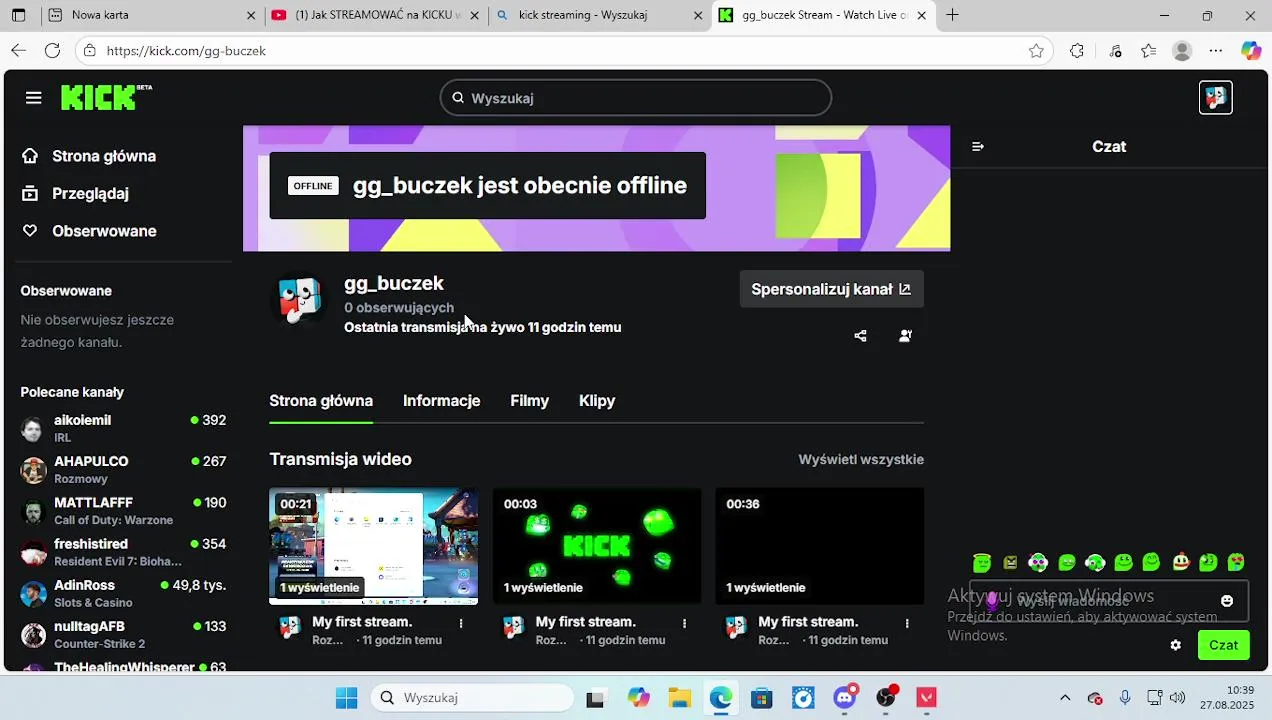Open Edge settings three-dots menu

(x=1215, y=51)
